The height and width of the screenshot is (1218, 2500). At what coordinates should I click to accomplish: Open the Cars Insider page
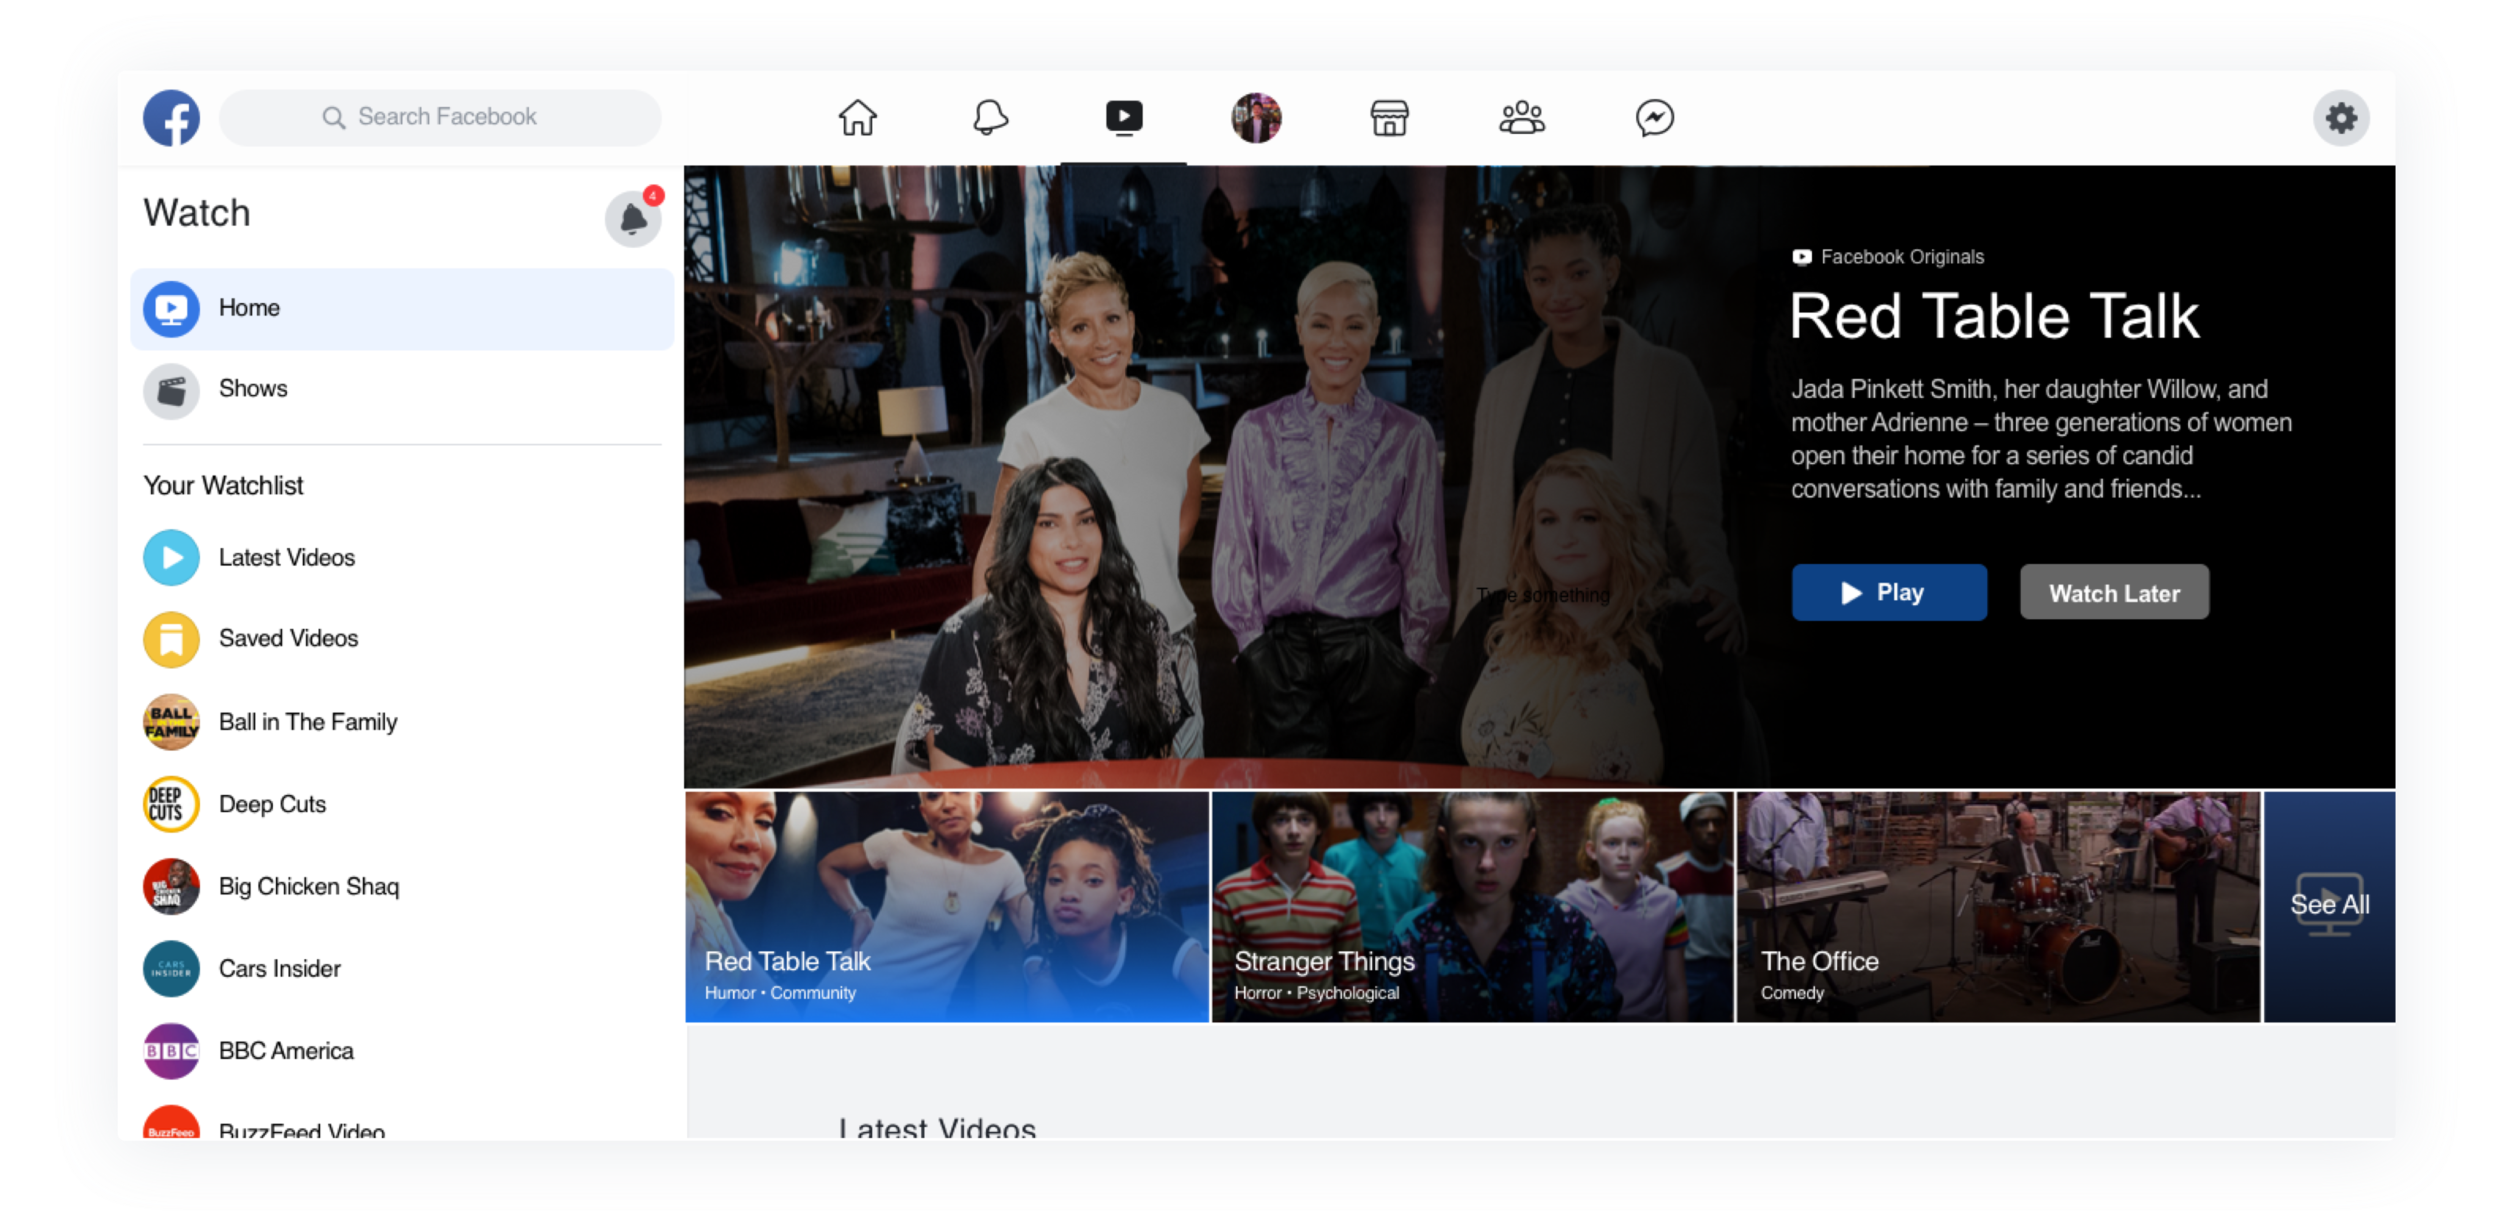click(402, 968)
